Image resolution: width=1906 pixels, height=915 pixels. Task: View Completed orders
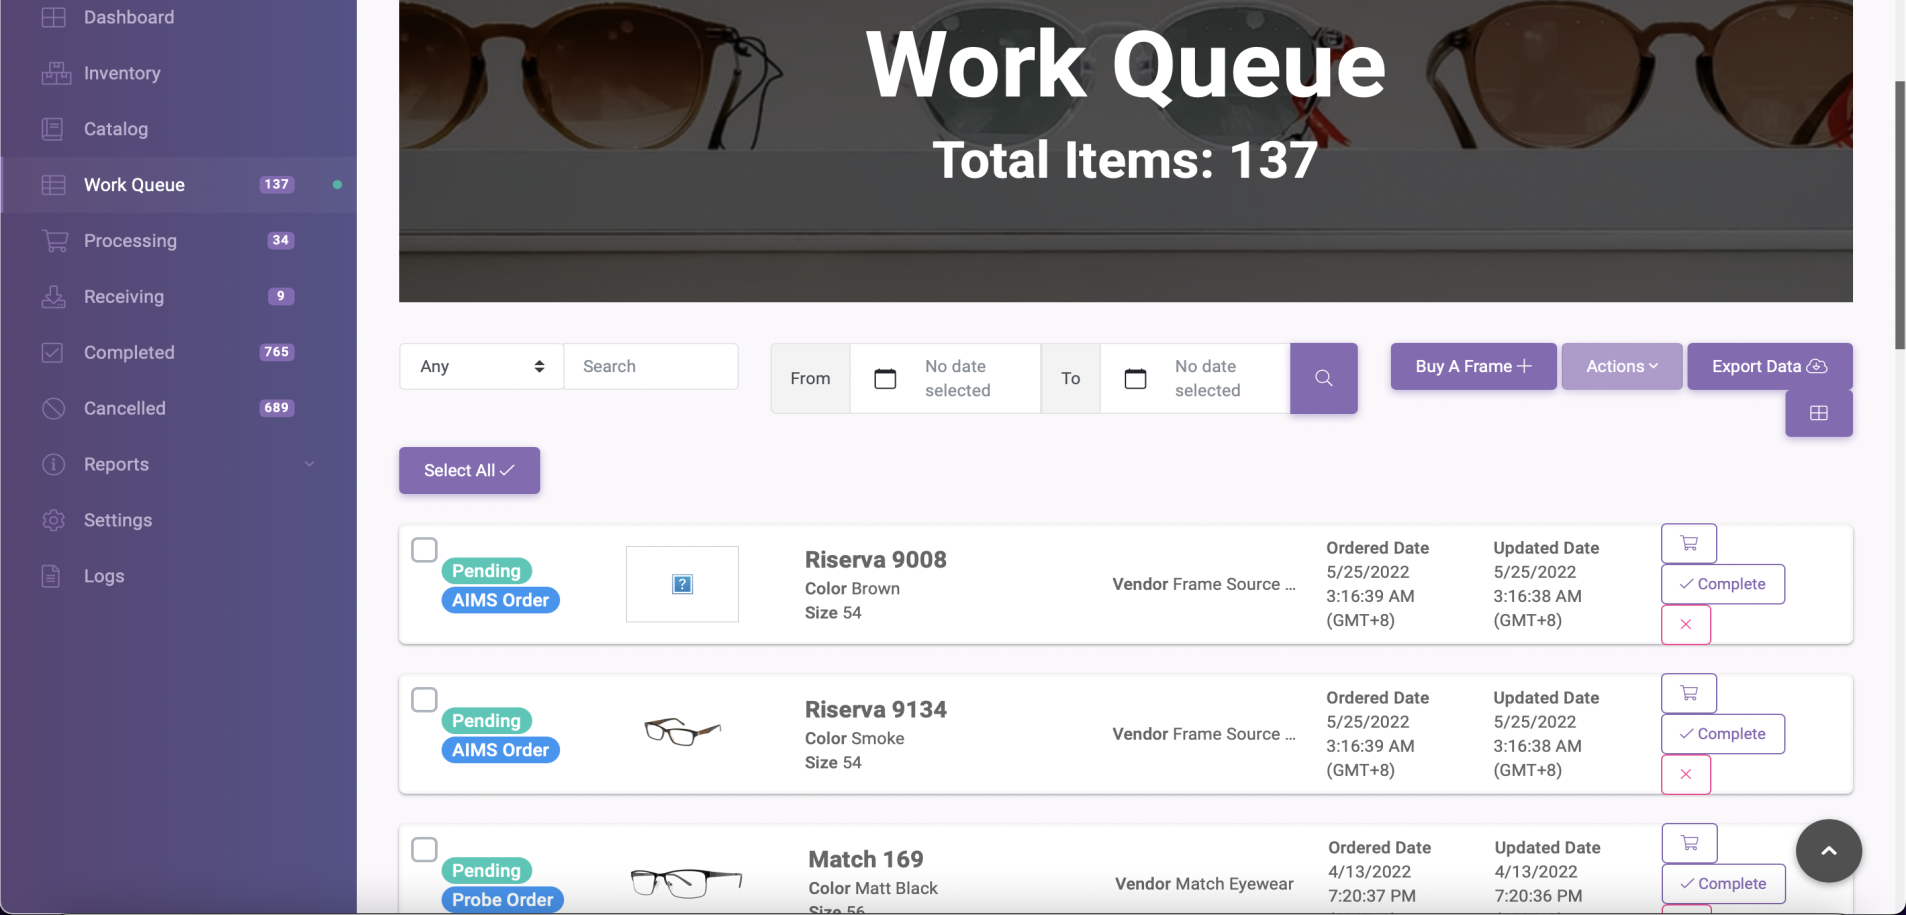click(129, 353)
